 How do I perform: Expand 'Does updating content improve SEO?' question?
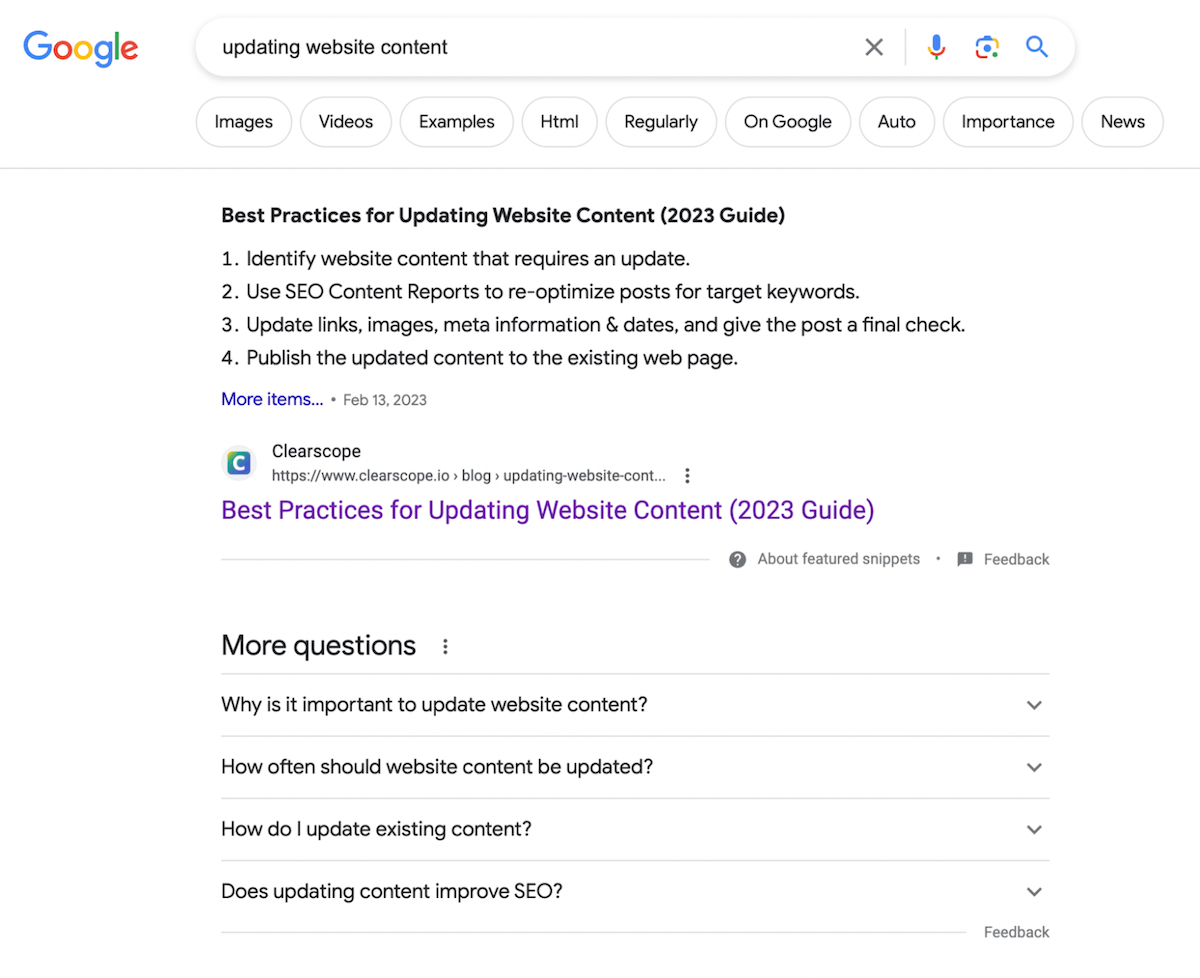click(x=1034, y=891)
